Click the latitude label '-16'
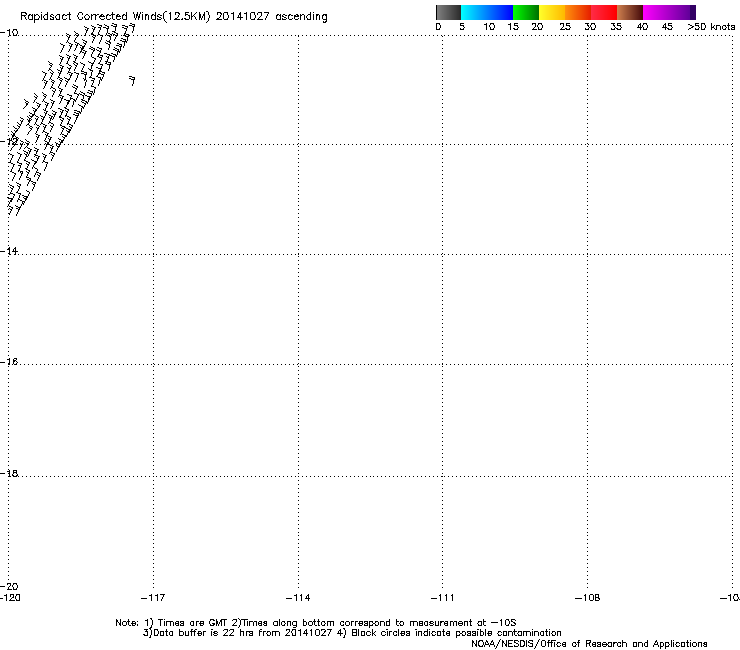Screen dimensions: 740x650 (9, 362)
